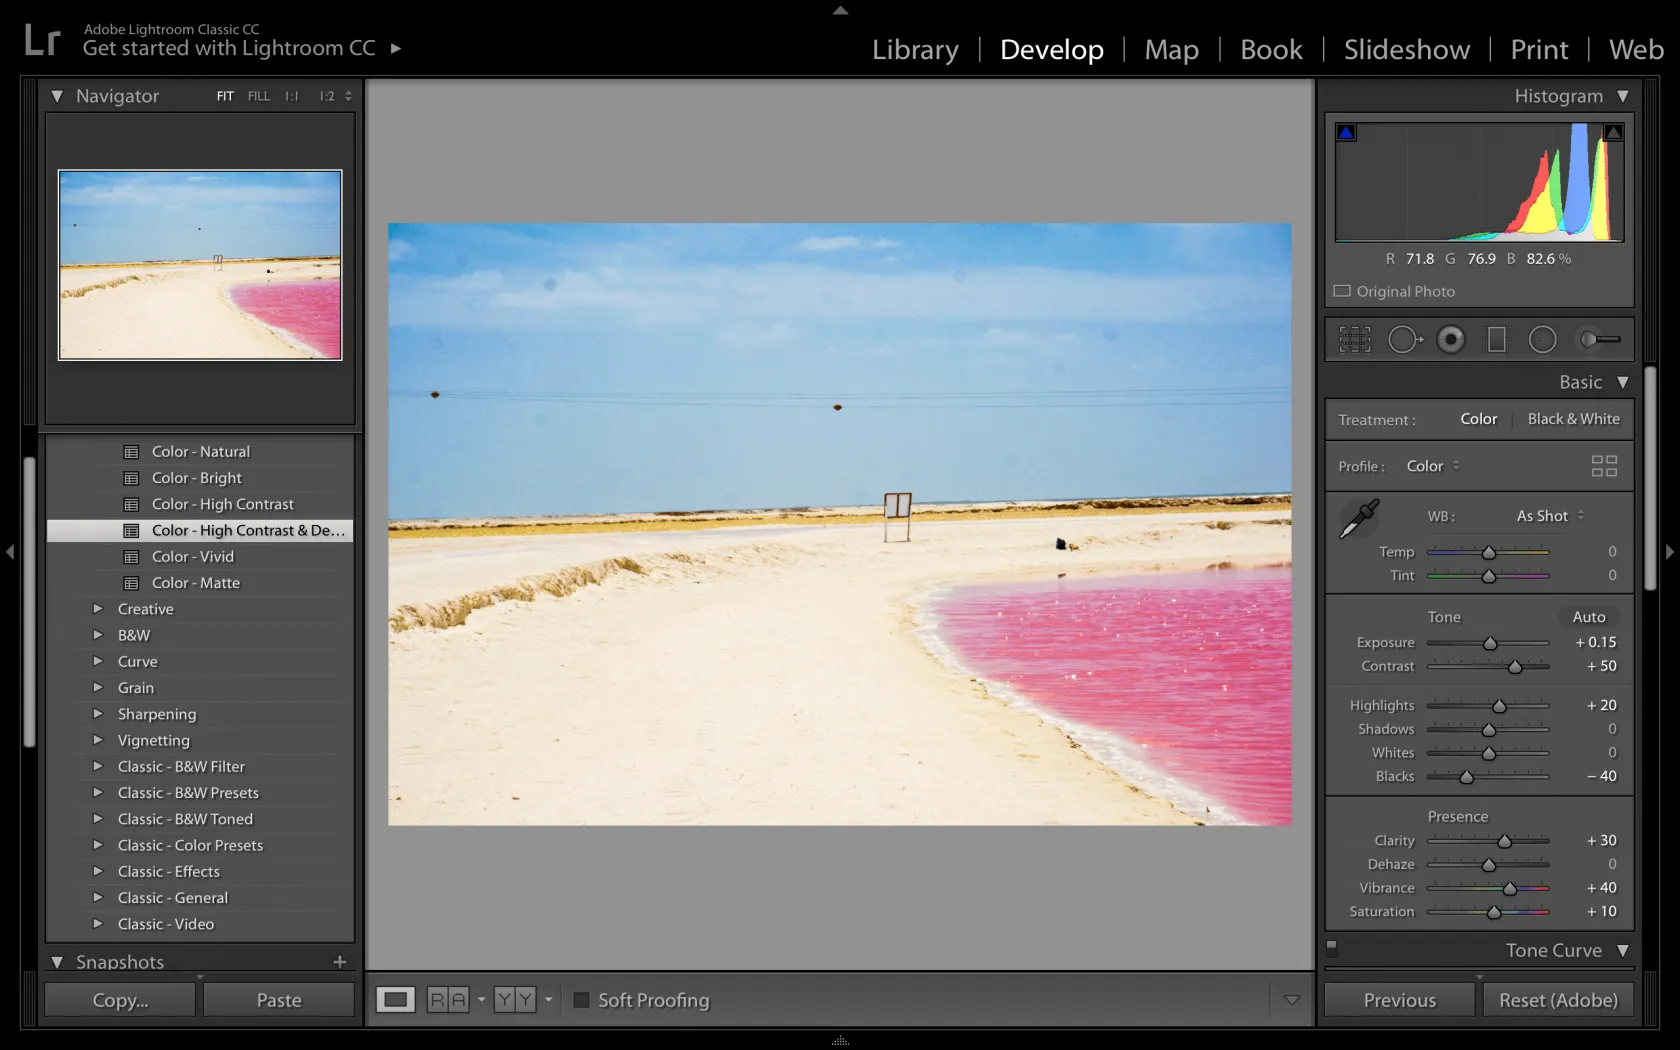Click the Exposure slider handle
Screen dimensions: 1680x1050
1490,643
